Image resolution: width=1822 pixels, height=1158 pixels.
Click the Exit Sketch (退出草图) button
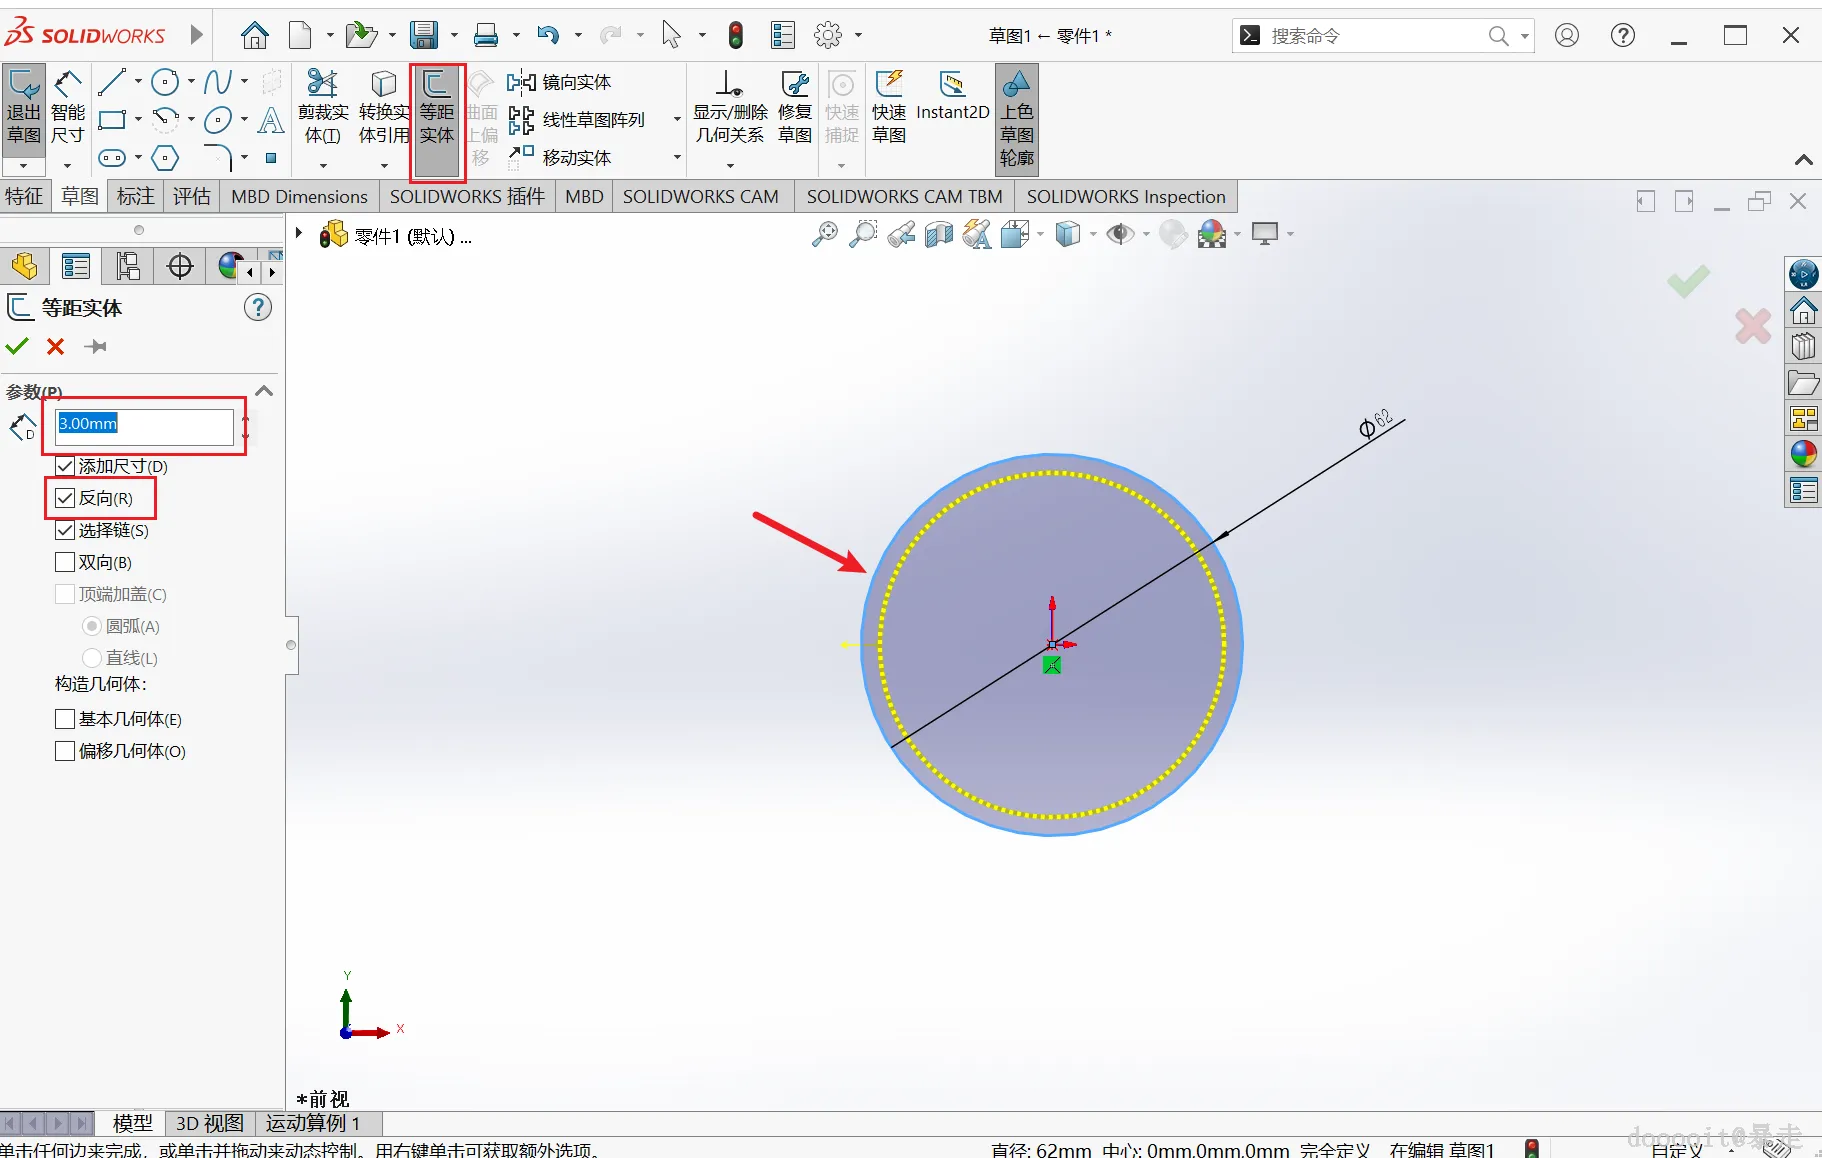click(x=24, y=108)
